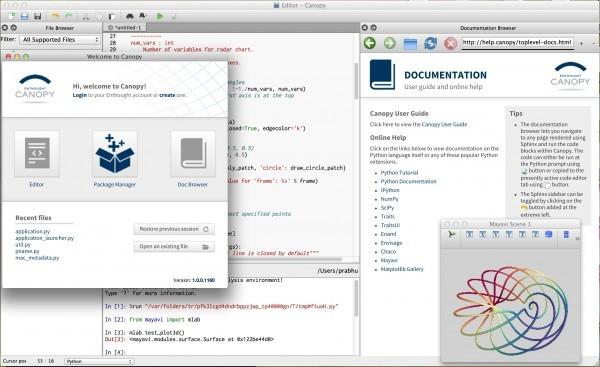Open Editor from the Welcome to Canopy window
The image size is (600, 367).
coord(37,153)
